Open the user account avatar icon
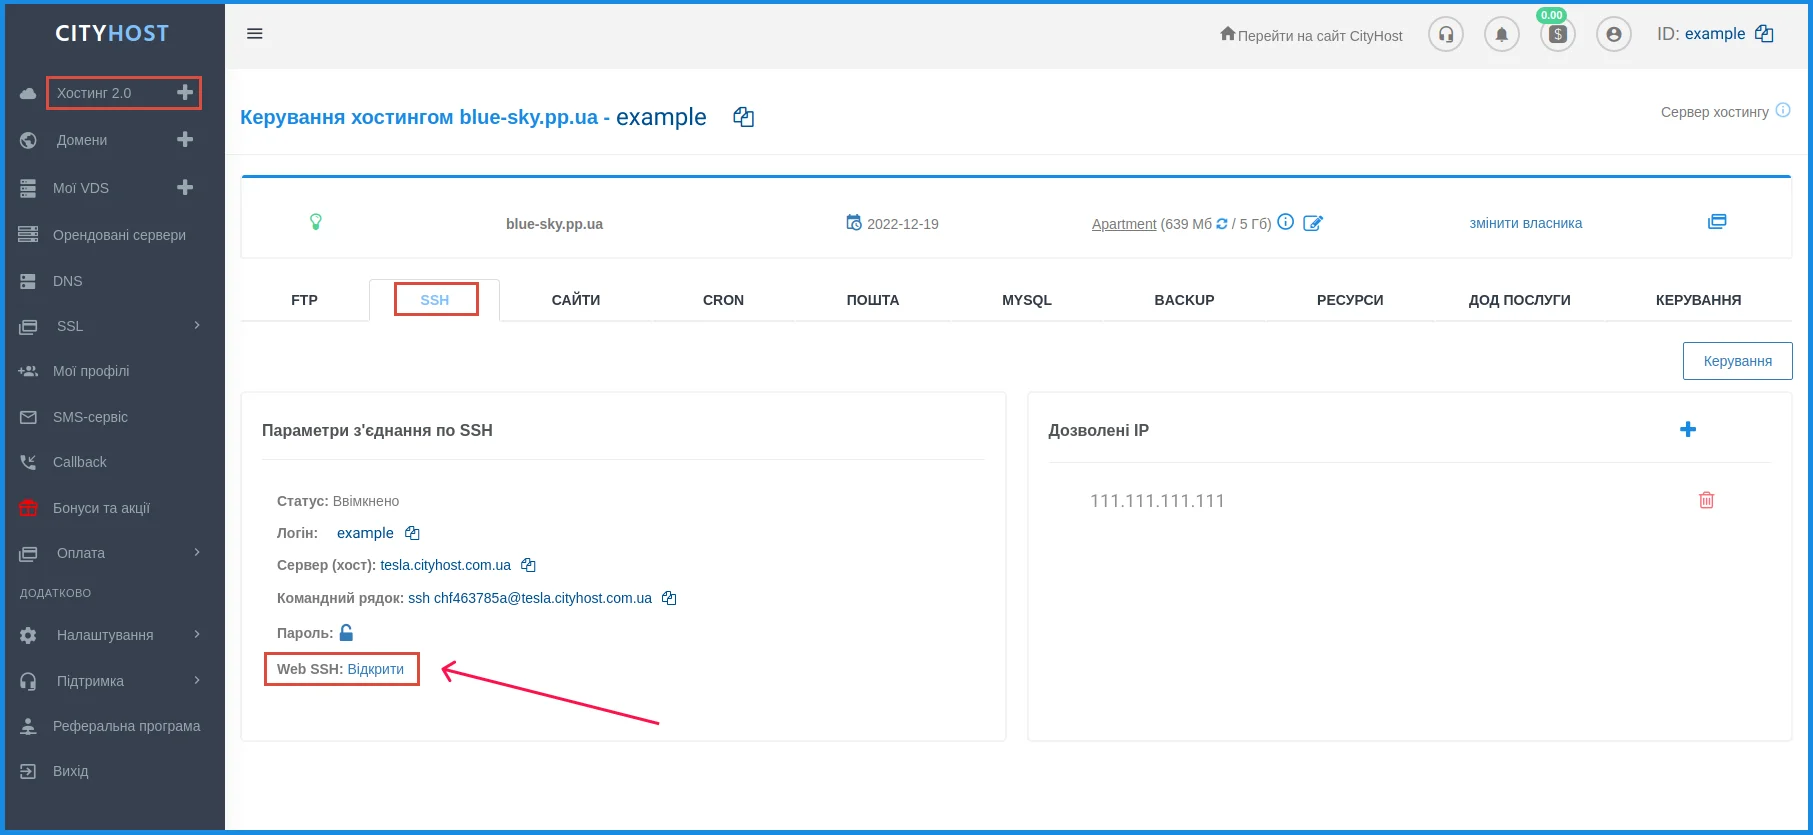The width and height of the screenshot is (1813, 835). [1614, 34]
